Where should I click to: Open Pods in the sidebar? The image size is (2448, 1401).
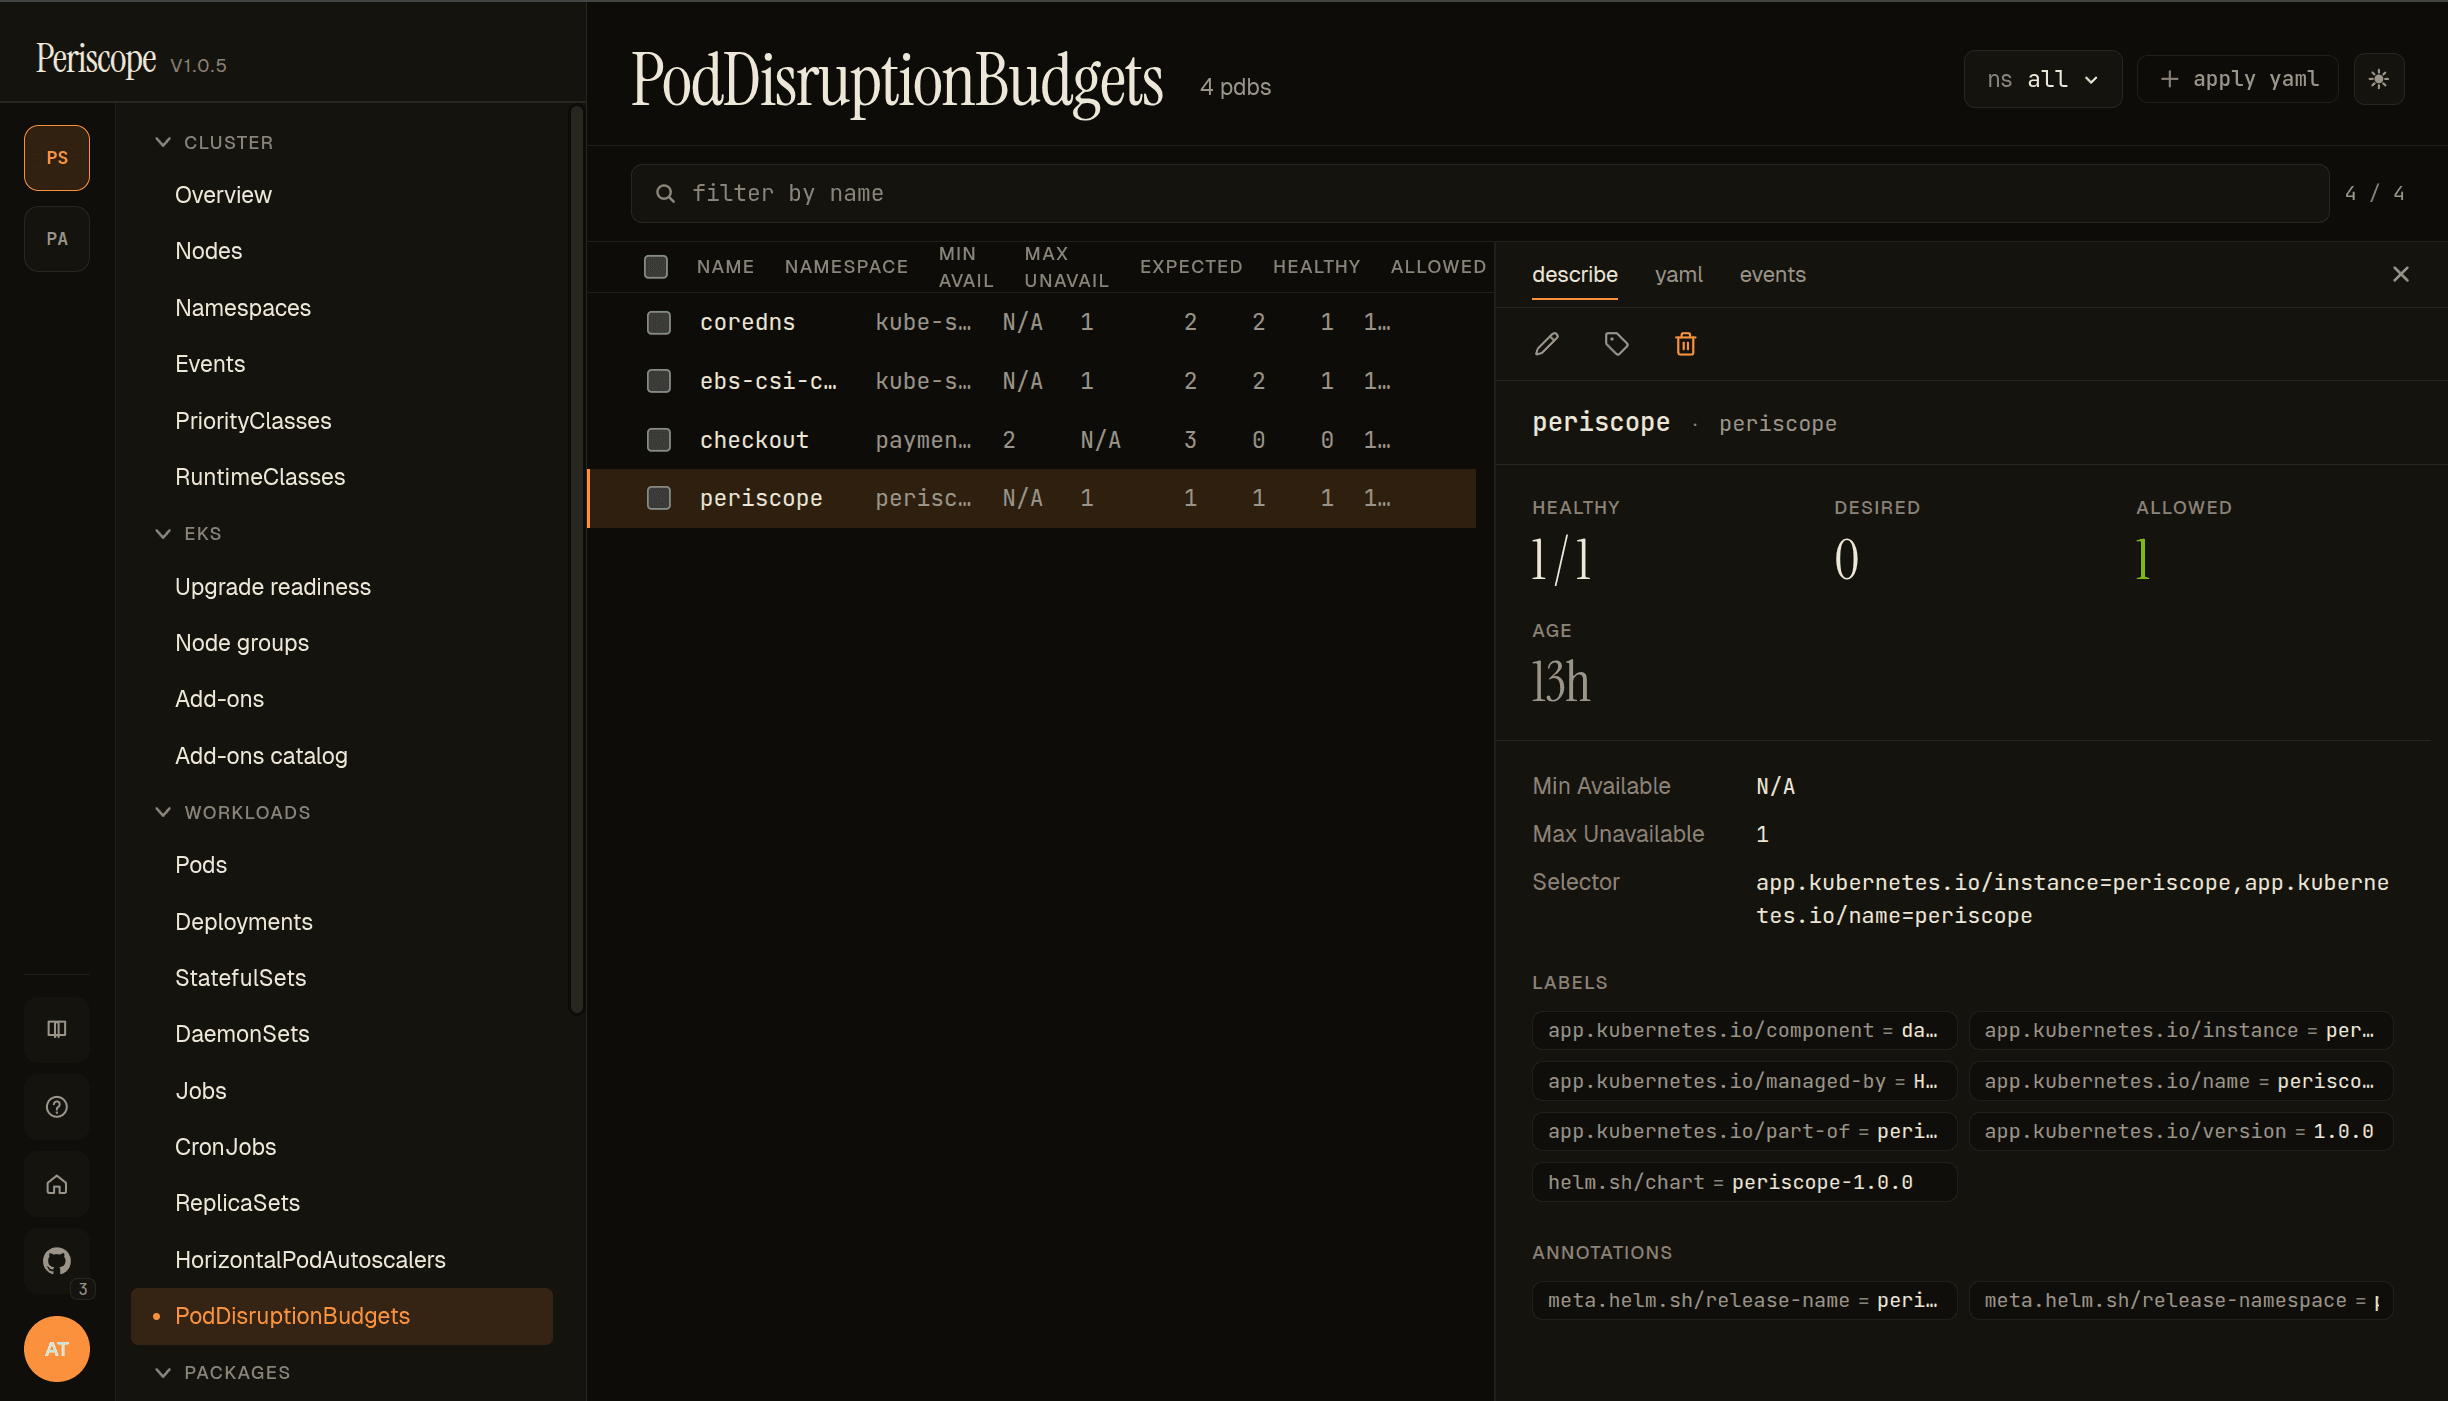(342, 865)
